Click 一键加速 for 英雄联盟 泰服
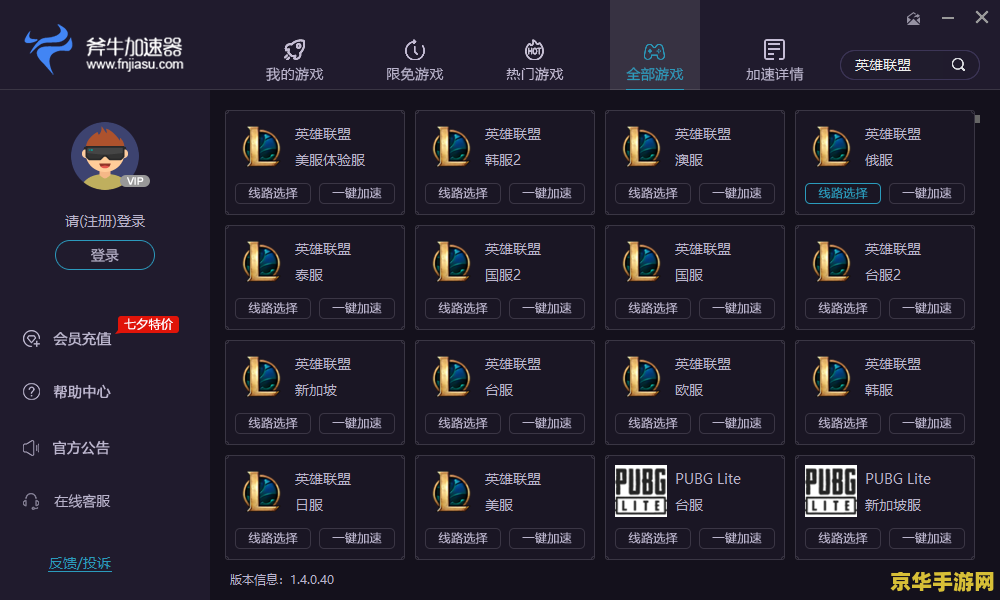Screen dimensions: 1000x600 coord(357,308)
